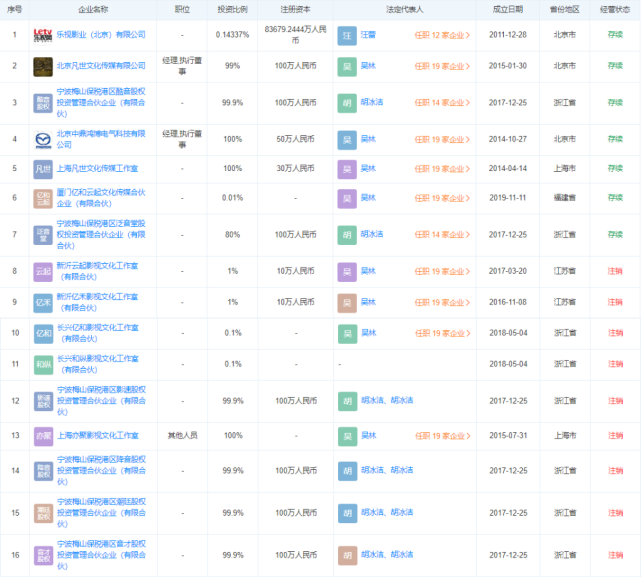Open the 乐视影业（北京）有限公司 link

point(101,35)
